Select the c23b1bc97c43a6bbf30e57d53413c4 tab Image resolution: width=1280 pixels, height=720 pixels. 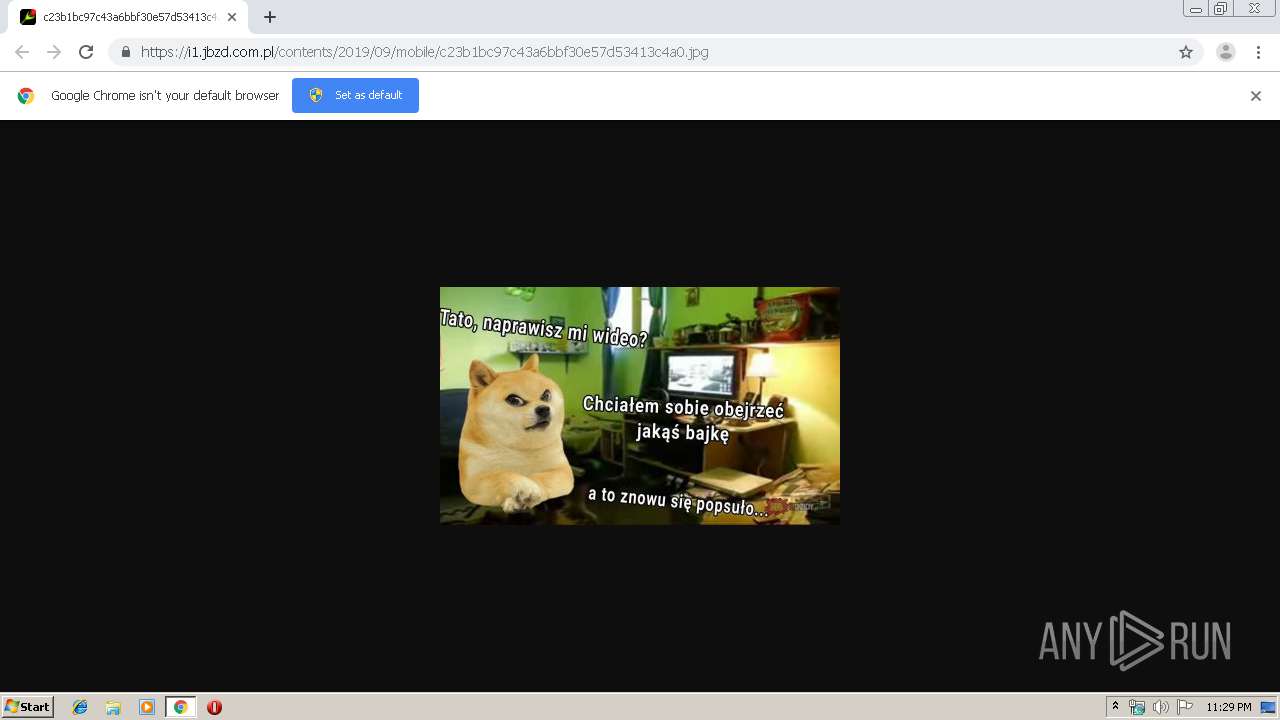coord(128,17)
